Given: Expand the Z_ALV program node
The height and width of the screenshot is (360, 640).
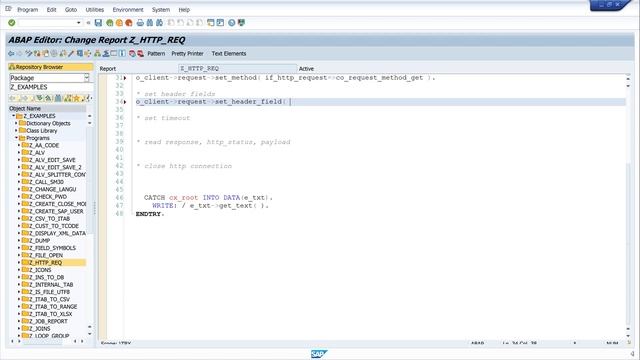Looking at the screenshot, I should (x=19, y=153).
